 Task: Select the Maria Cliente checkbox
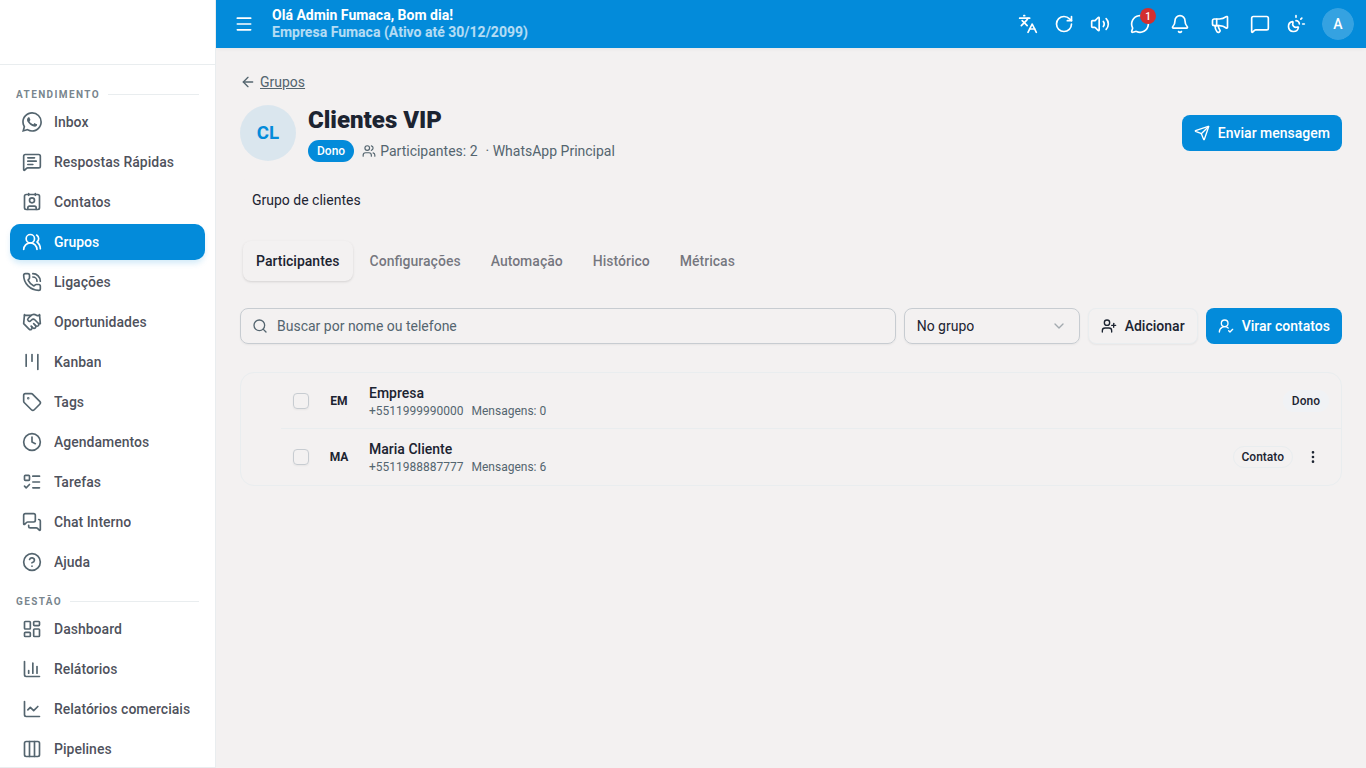coord(301,457)
